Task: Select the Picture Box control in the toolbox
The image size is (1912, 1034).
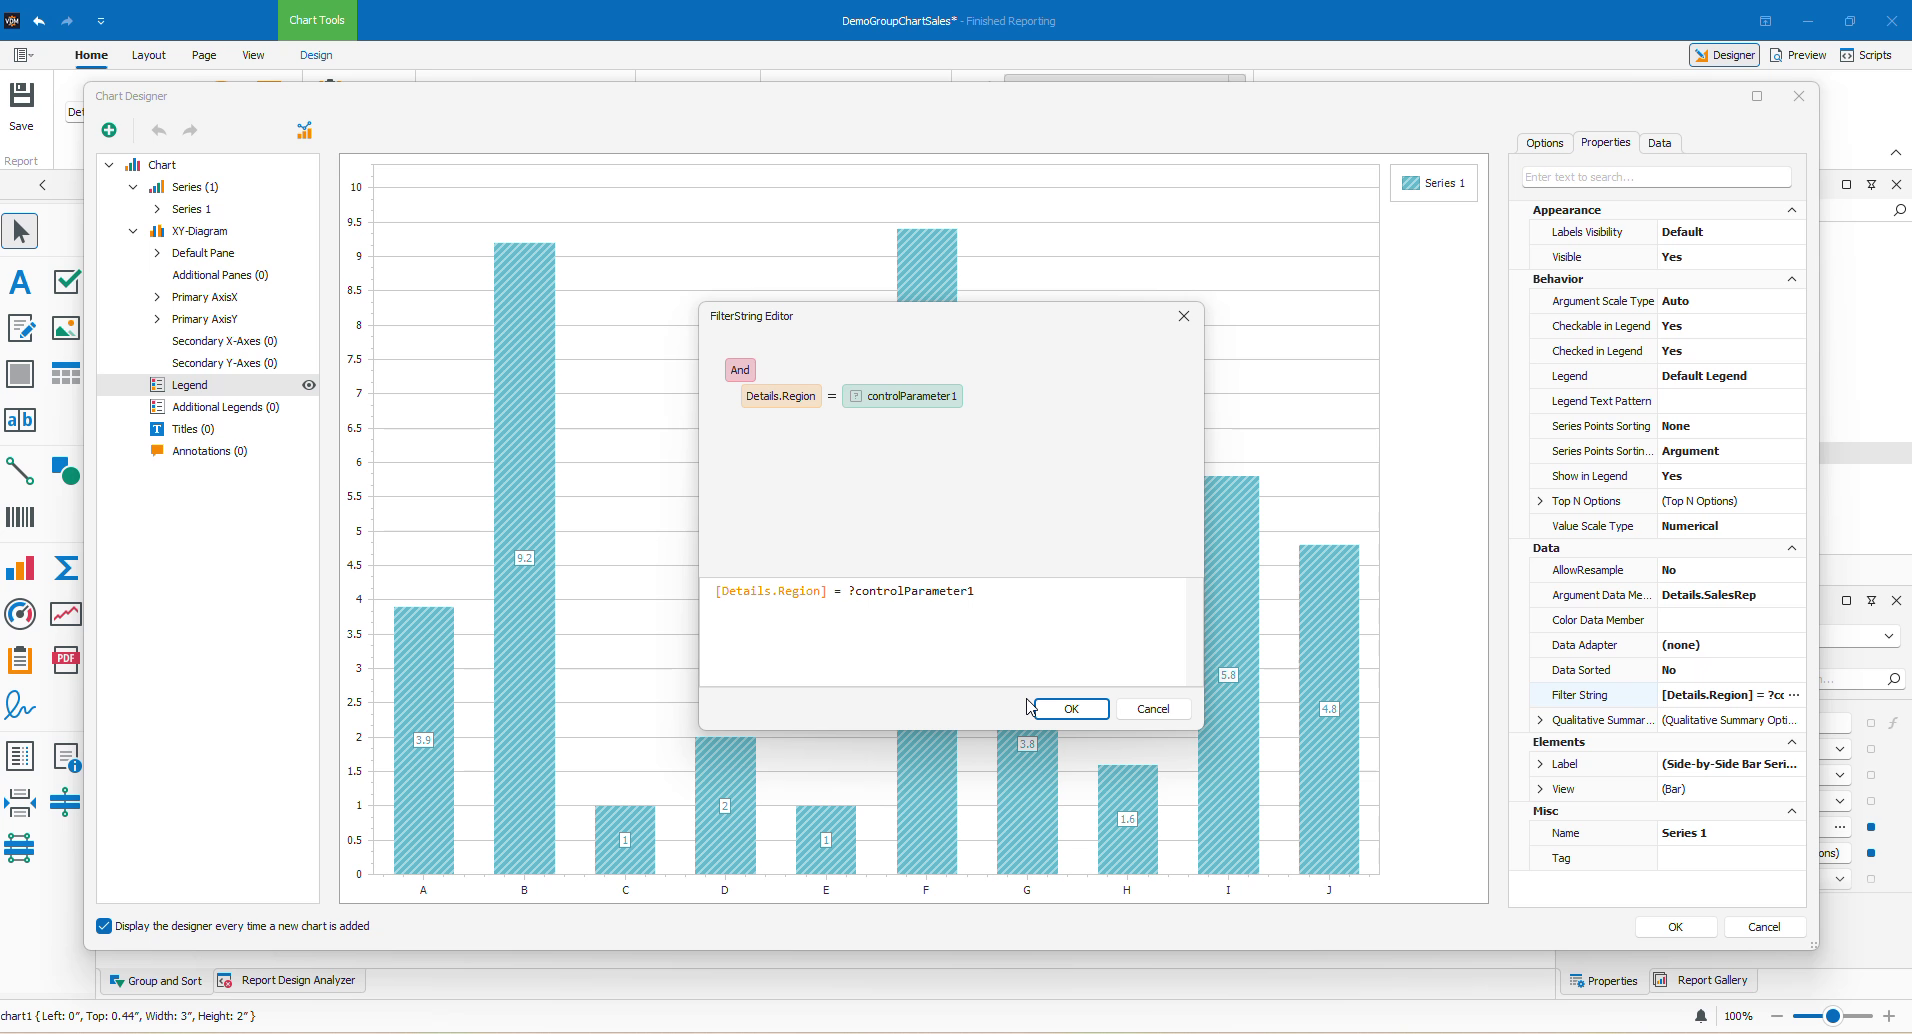Action: 66,328
